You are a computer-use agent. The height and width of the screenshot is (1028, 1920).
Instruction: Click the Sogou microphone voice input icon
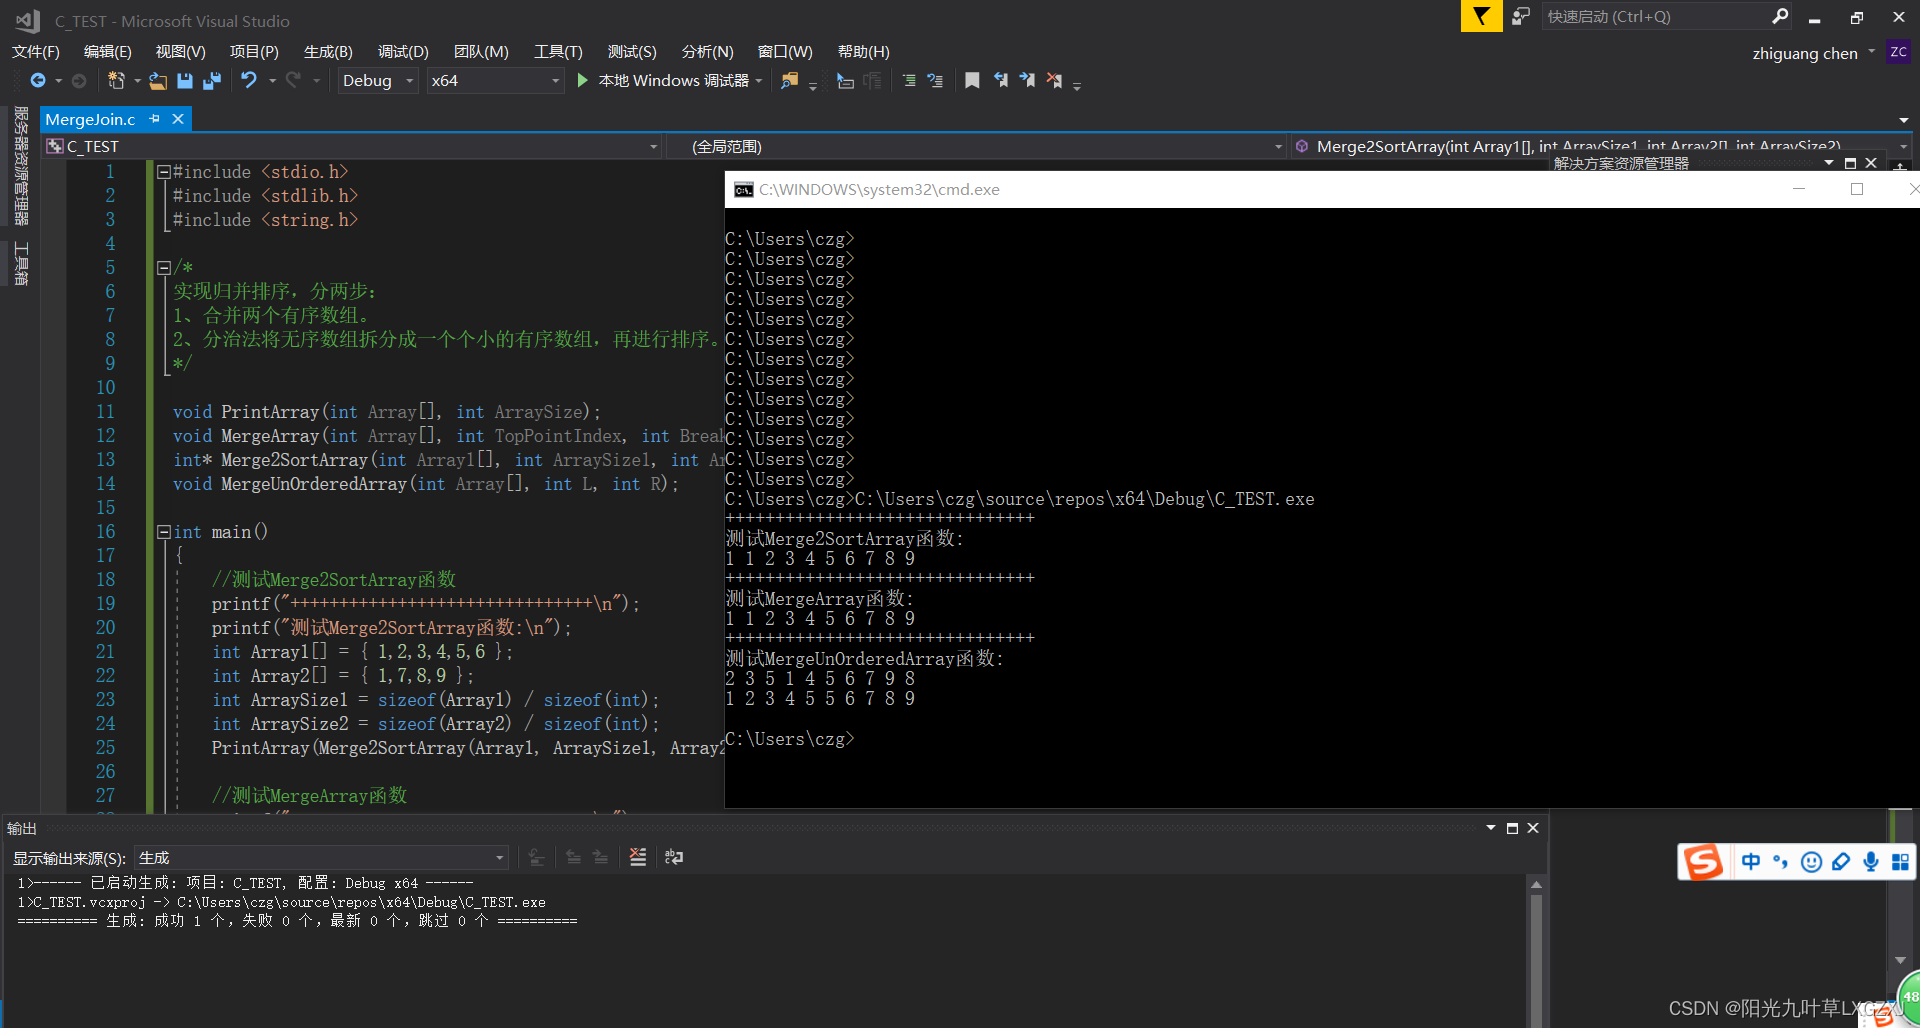[1871, 862]
